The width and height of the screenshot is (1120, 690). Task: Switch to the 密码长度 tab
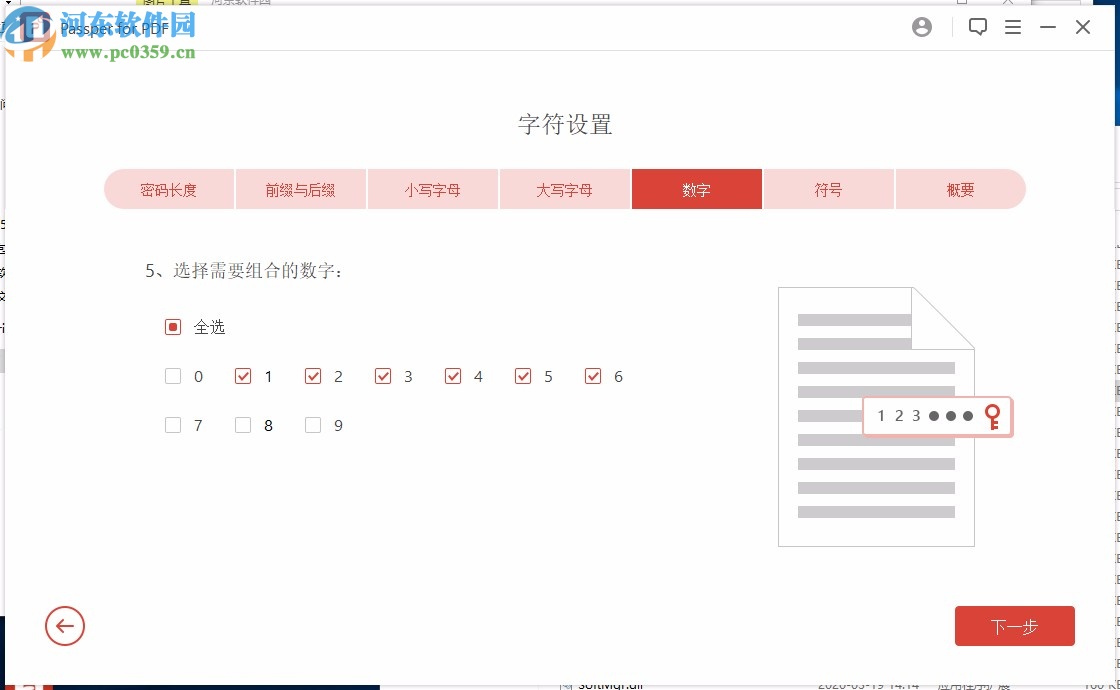pyautogui.click(x=169, y=189)
